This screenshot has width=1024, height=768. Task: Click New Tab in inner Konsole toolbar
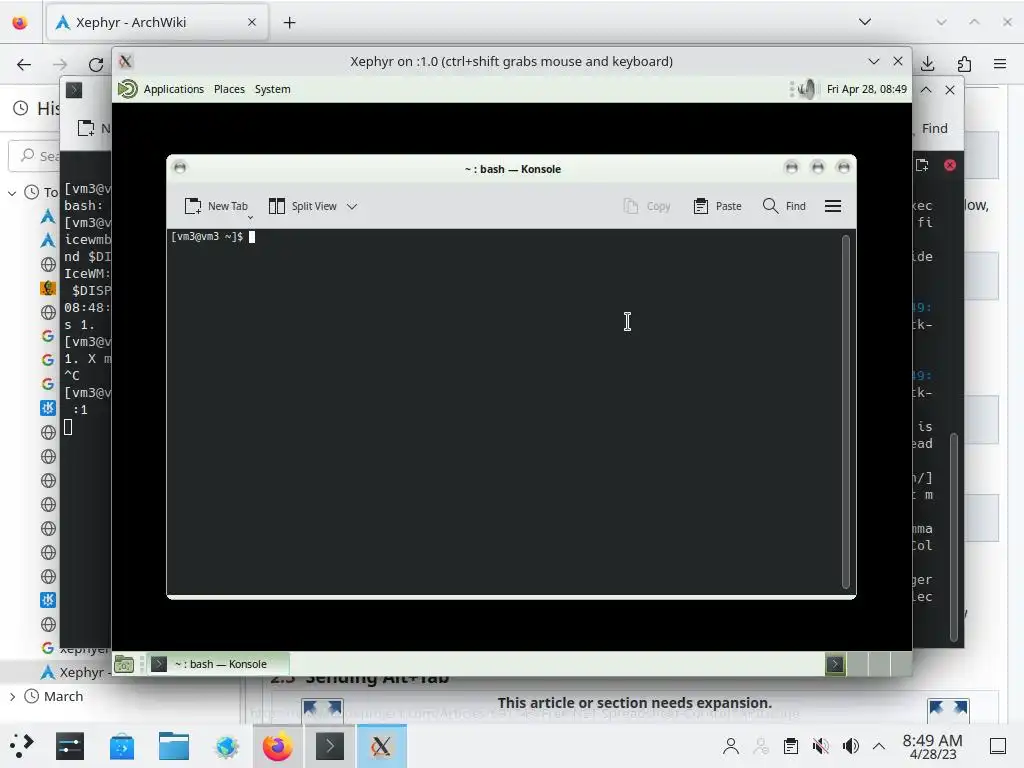216,206
